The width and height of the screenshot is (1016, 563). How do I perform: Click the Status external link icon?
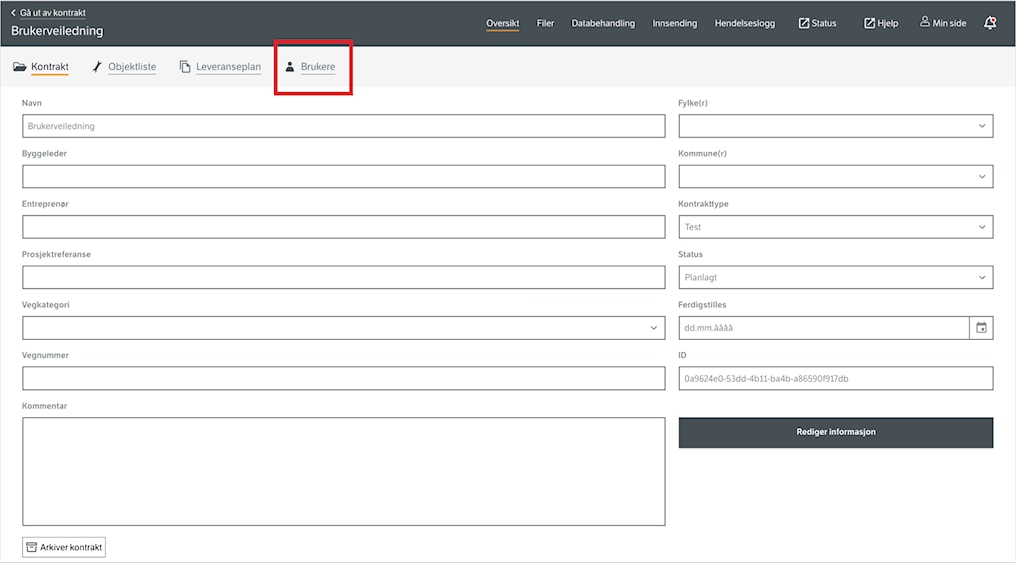pos(803,23)
